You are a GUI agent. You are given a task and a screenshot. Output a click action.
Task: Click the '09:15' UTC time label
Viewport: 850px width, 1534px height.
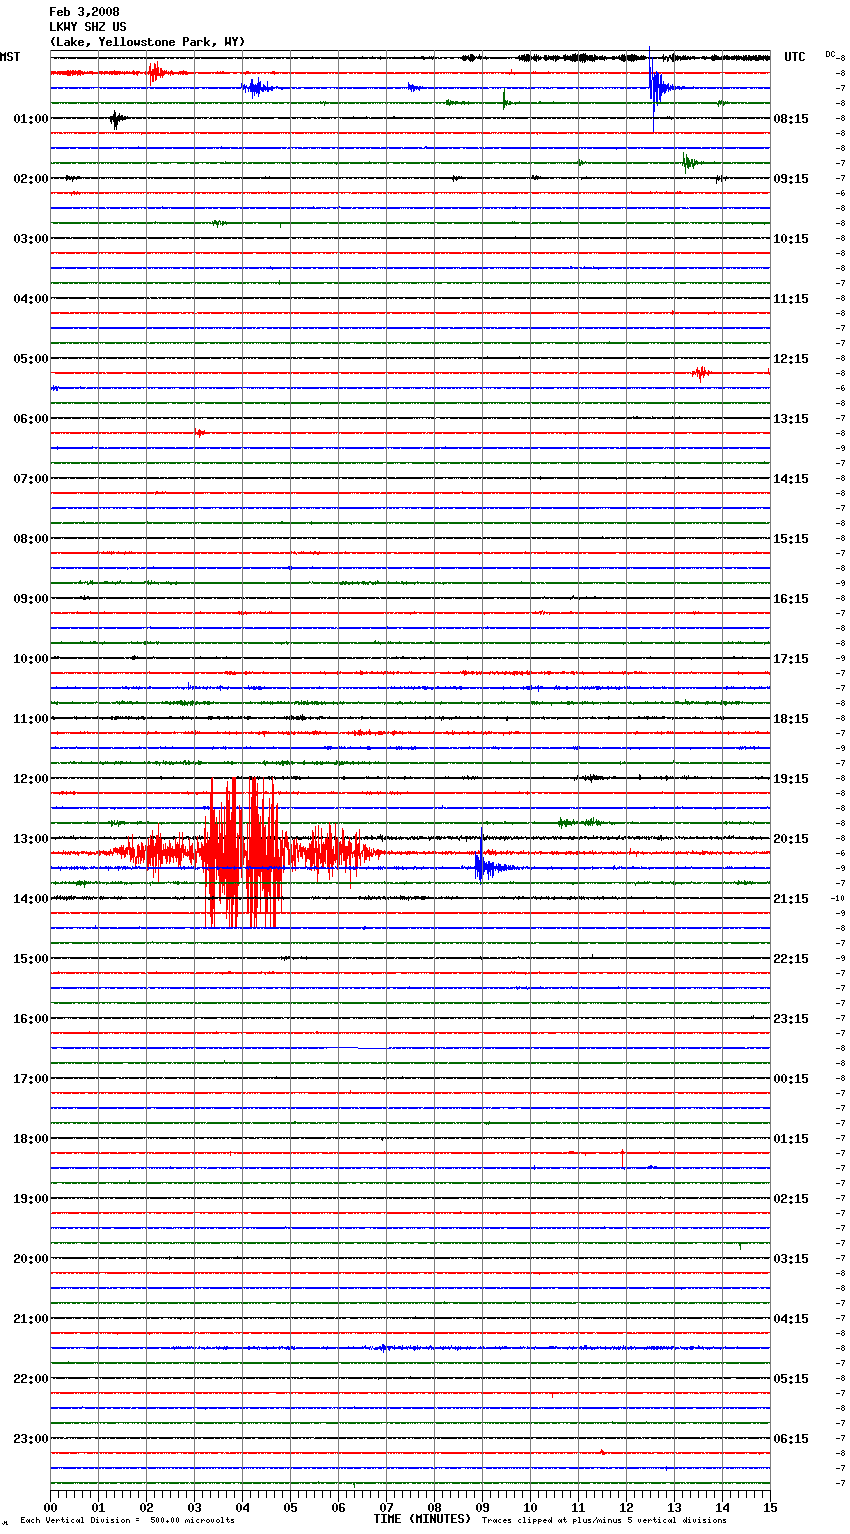[791, 179]
